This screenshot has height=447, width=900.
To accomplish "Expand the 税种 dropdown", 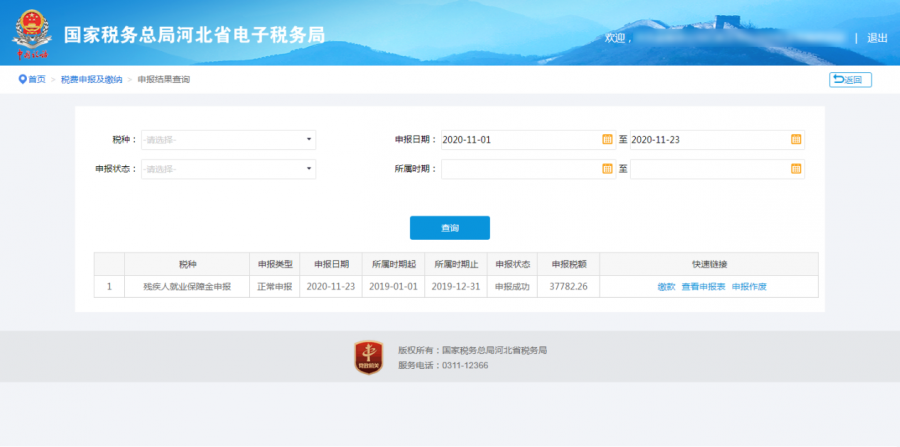I will [x=228, y=139].
